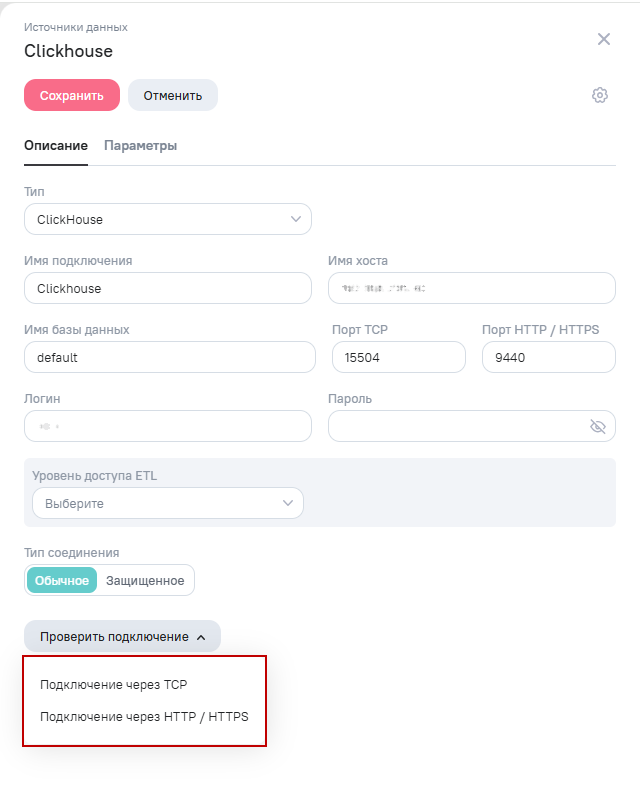Choose Подключение через HTTP / HTTPS
The height and width of the screenshot is (789, 640).
coord(144,716)
